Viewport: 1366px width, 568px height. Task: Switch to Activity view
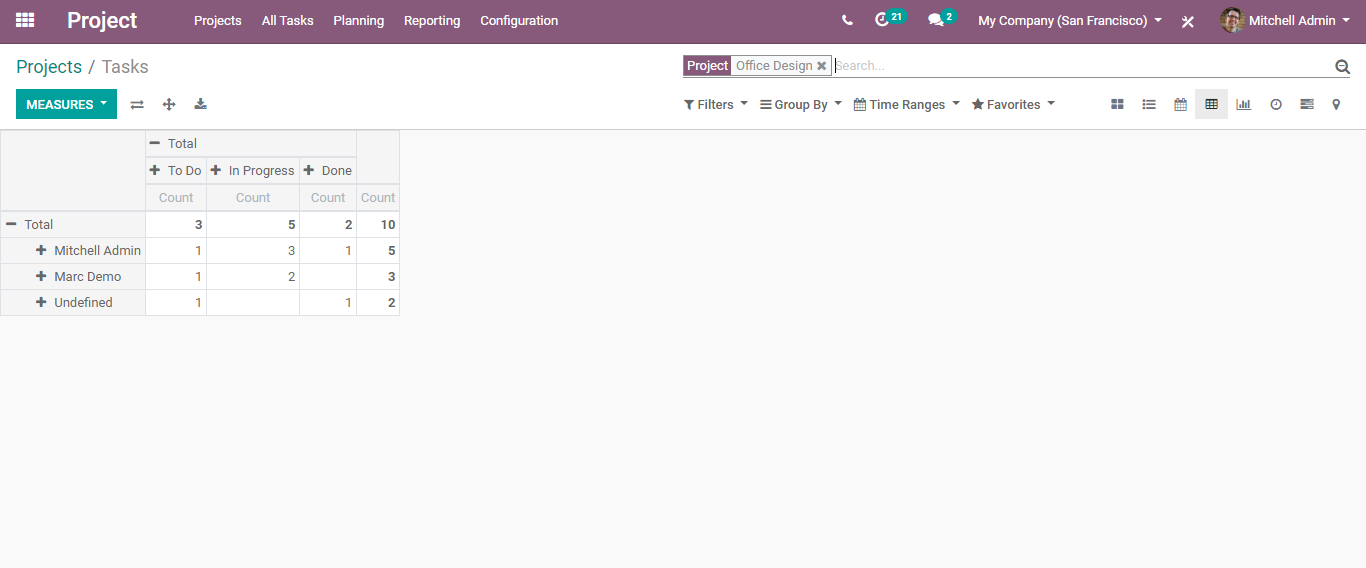coord(1276,104)
